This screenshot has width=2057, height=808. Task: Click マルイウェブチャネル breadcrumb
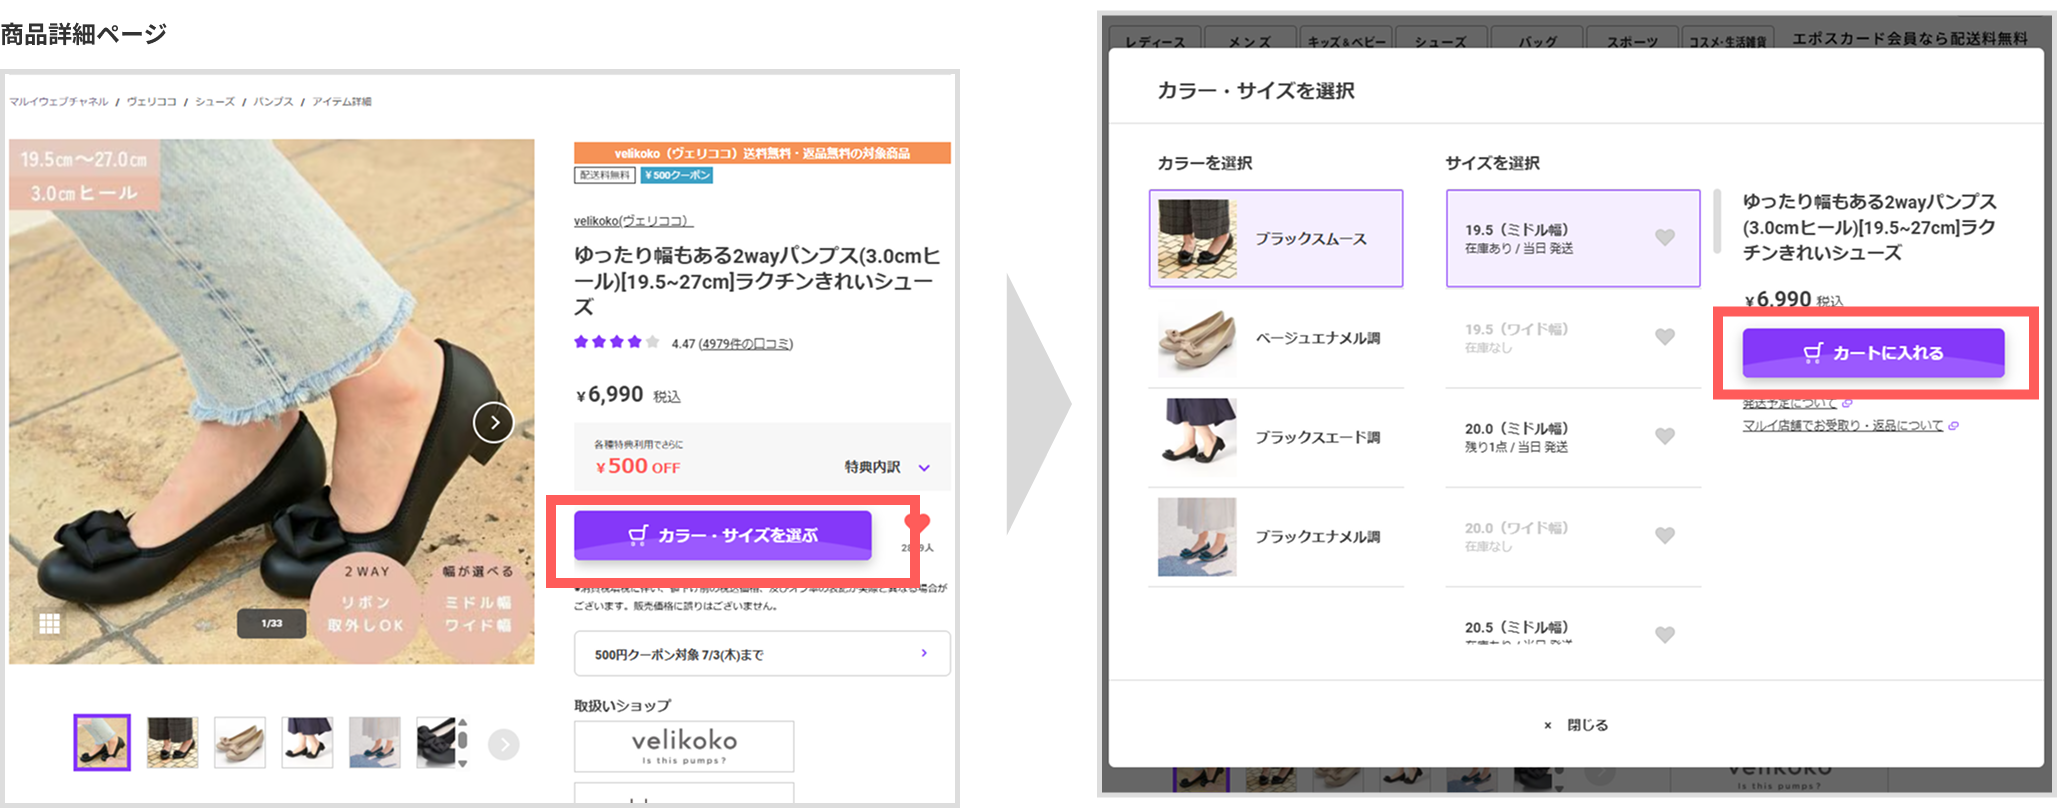coord(59,102)
